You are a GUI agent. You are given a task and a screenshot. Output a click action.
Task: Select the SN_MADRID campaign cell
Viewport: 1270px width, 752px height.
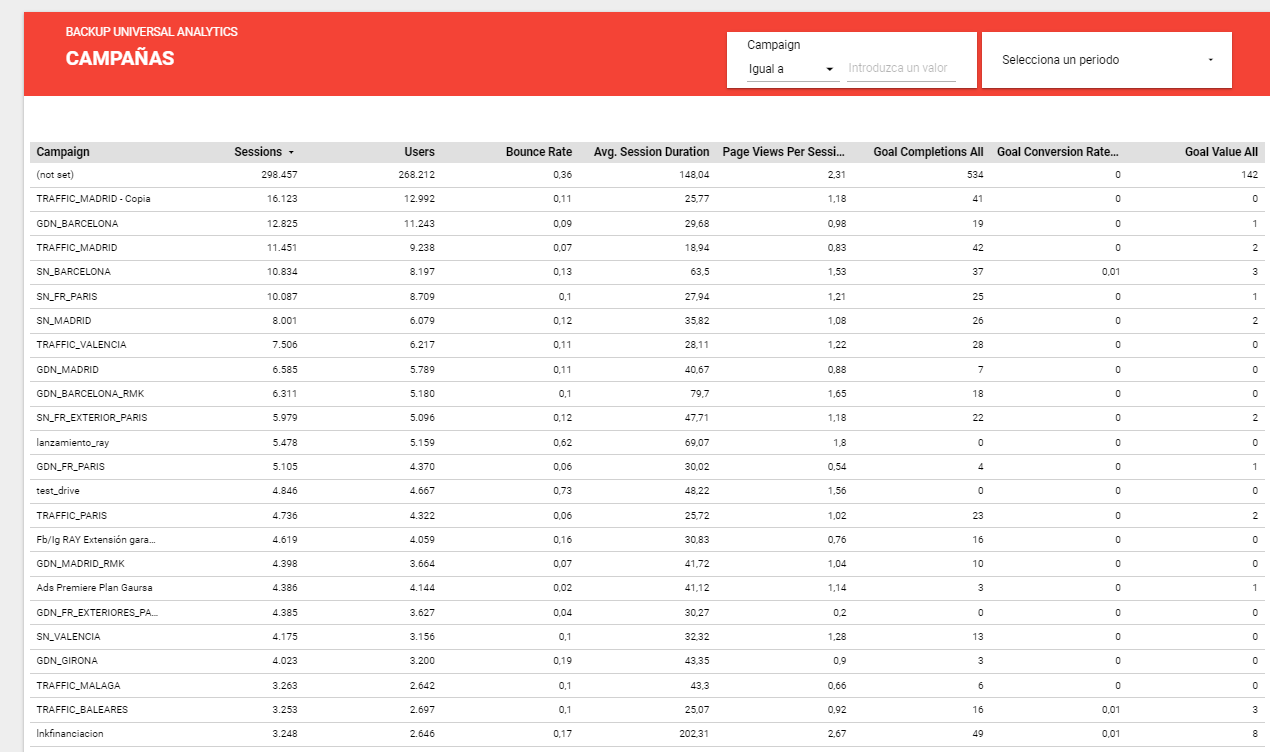[64, 320]
